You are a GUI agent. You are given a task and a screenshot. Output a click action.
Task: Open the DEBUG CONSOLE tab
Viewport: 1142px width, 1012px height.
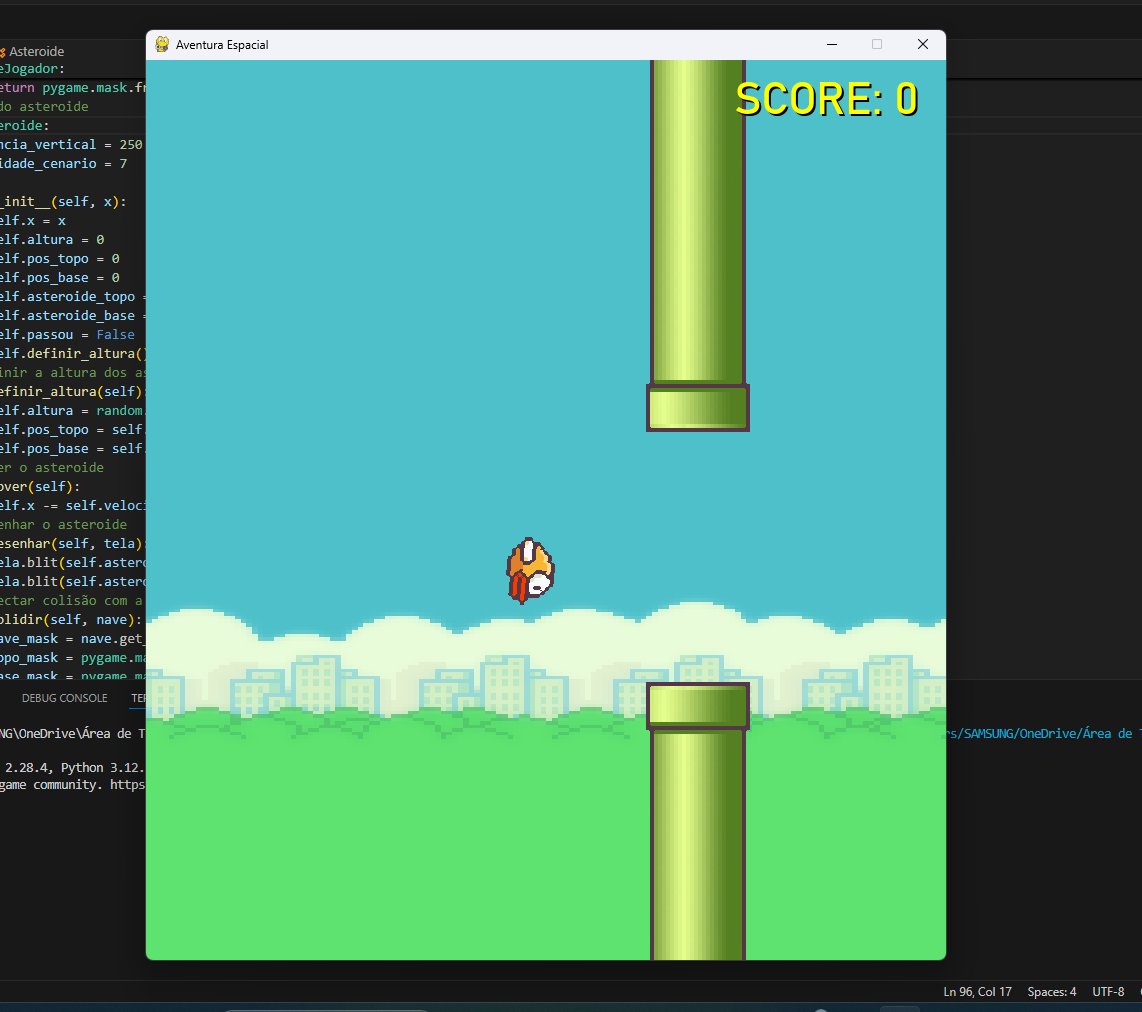click(x=64, y=698)
